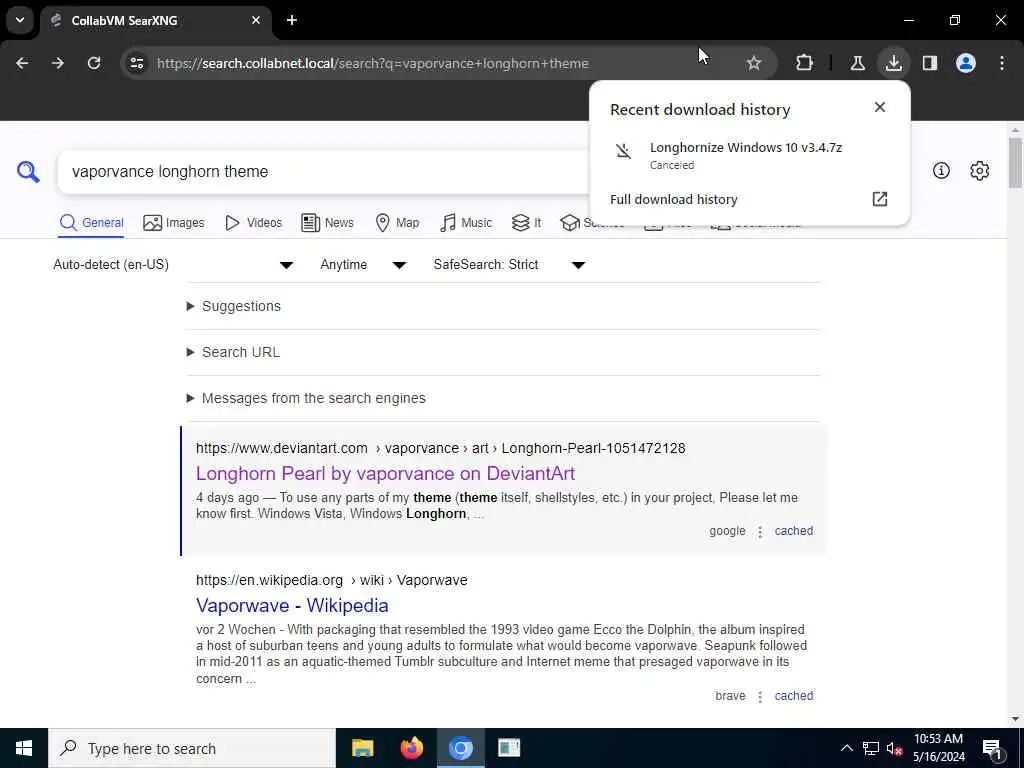Click the browser address bar URL

point(372,63)
